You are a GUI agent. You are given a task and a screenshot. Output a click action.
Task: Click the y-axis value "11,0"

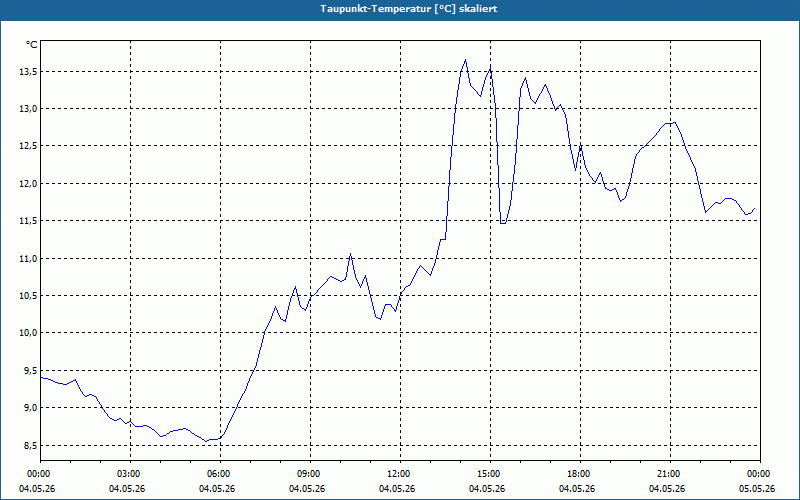[28, 259]
